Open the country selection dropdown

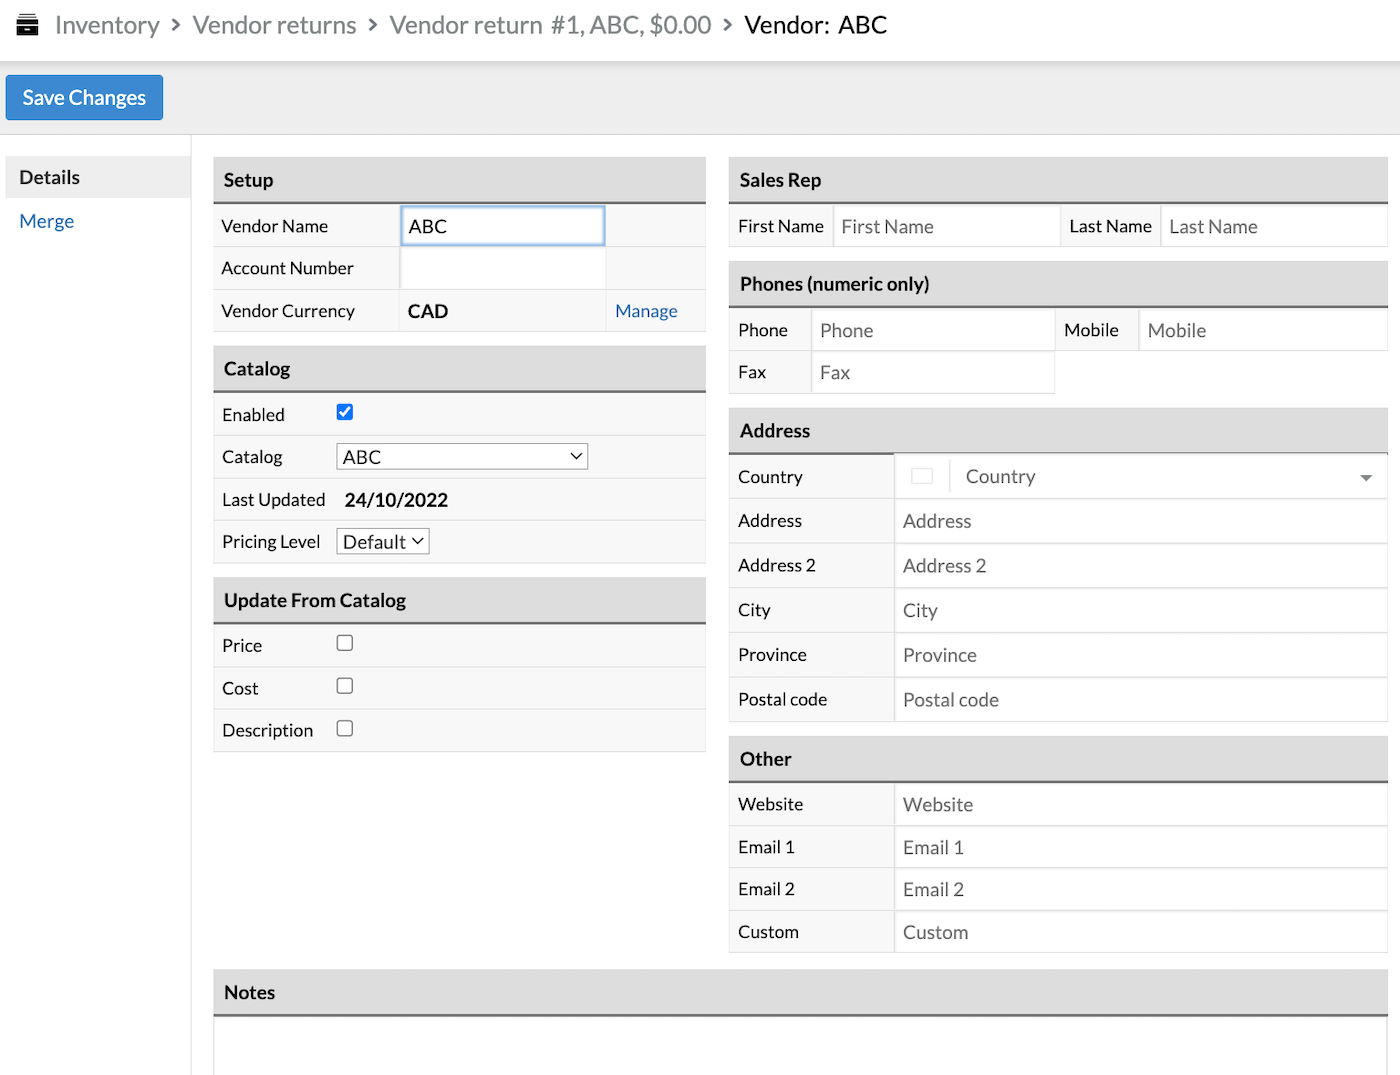1366,477
